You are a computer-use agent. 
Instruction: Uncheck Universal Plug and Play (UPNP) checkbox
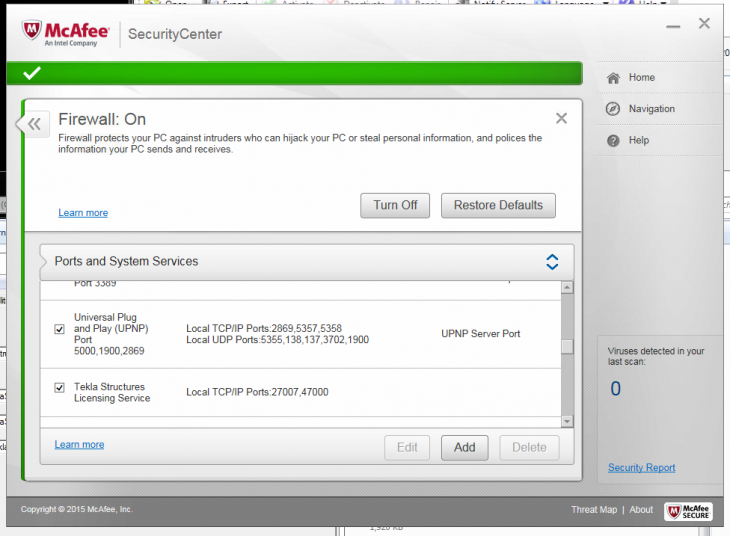(x=60, y=329)
